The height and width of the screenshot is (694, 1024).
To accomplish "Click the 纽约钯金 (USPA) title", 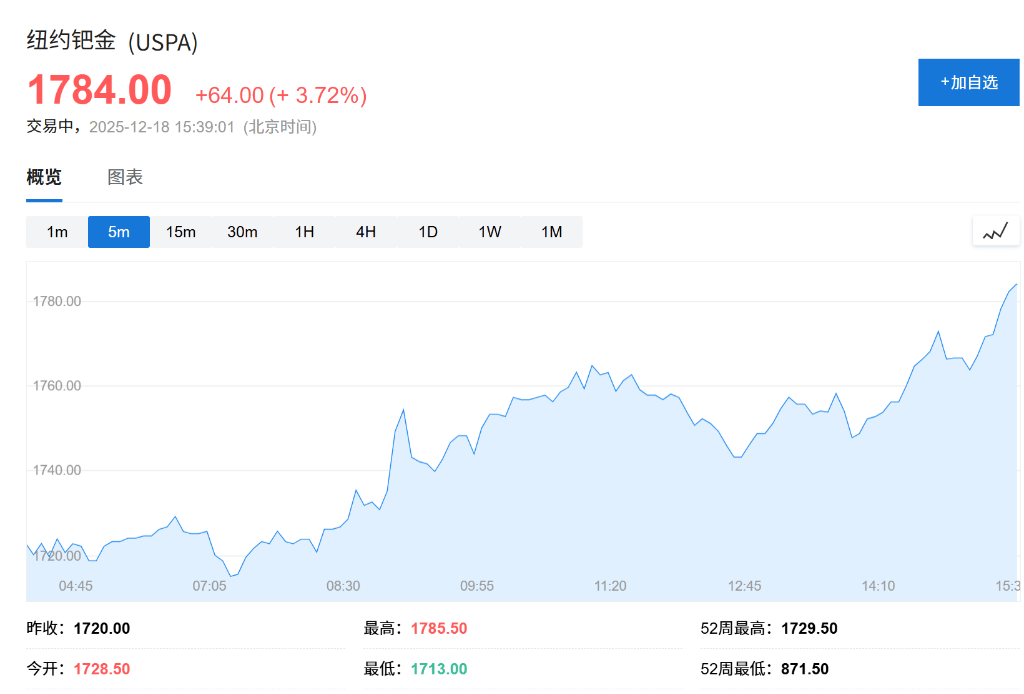I will coord(112,41).
